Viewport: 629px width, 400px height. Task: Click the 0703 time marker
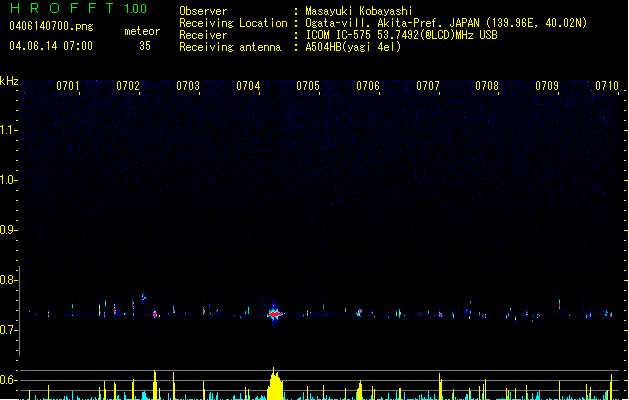188,86
